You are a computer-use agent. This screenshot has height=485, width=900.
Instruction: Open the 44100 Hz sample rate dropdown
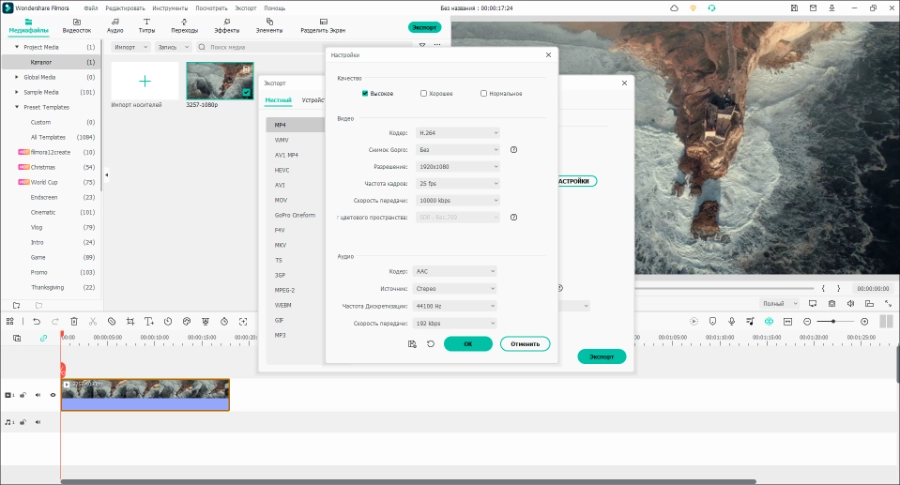click(x=455, y=306)
